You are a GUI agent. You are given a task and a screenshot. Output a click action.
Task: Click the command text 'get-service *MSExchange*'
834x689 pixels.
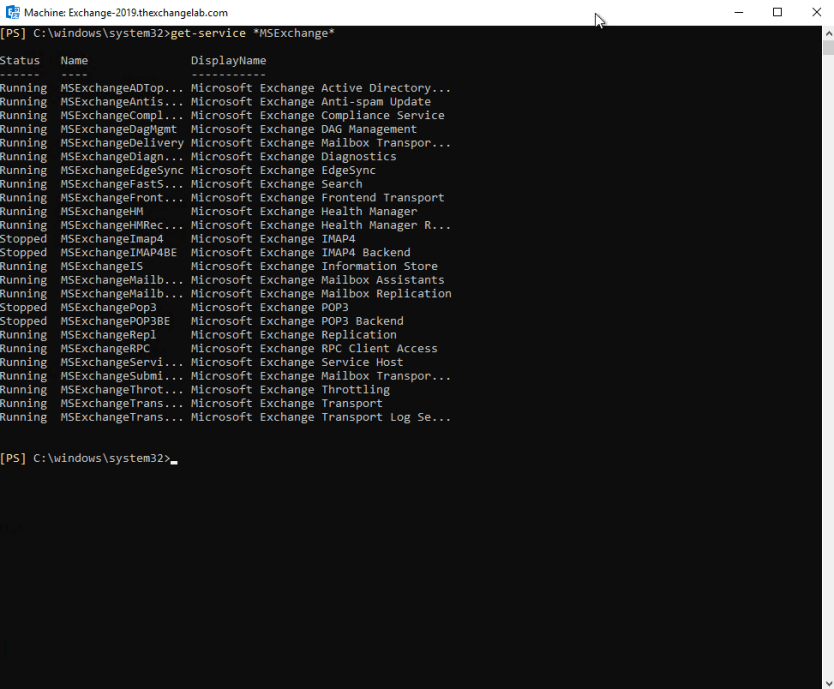point(253,33)
